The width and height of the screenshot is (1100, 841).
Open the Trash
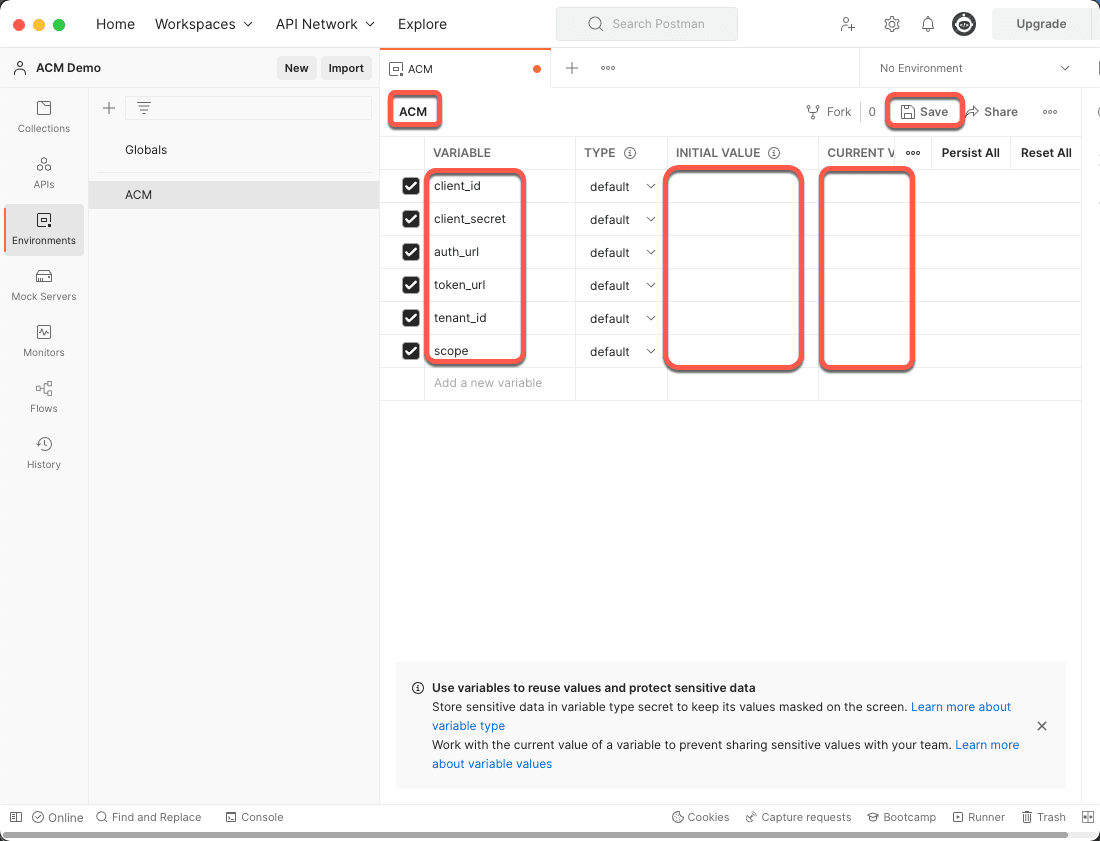[x=1043, y=817]
